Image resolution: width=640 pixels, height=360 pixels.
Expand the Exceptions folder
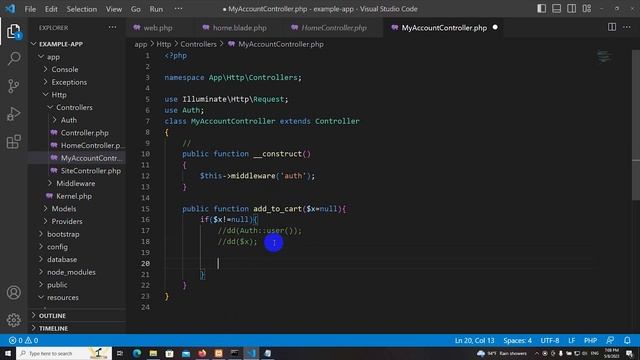[69, 82]
